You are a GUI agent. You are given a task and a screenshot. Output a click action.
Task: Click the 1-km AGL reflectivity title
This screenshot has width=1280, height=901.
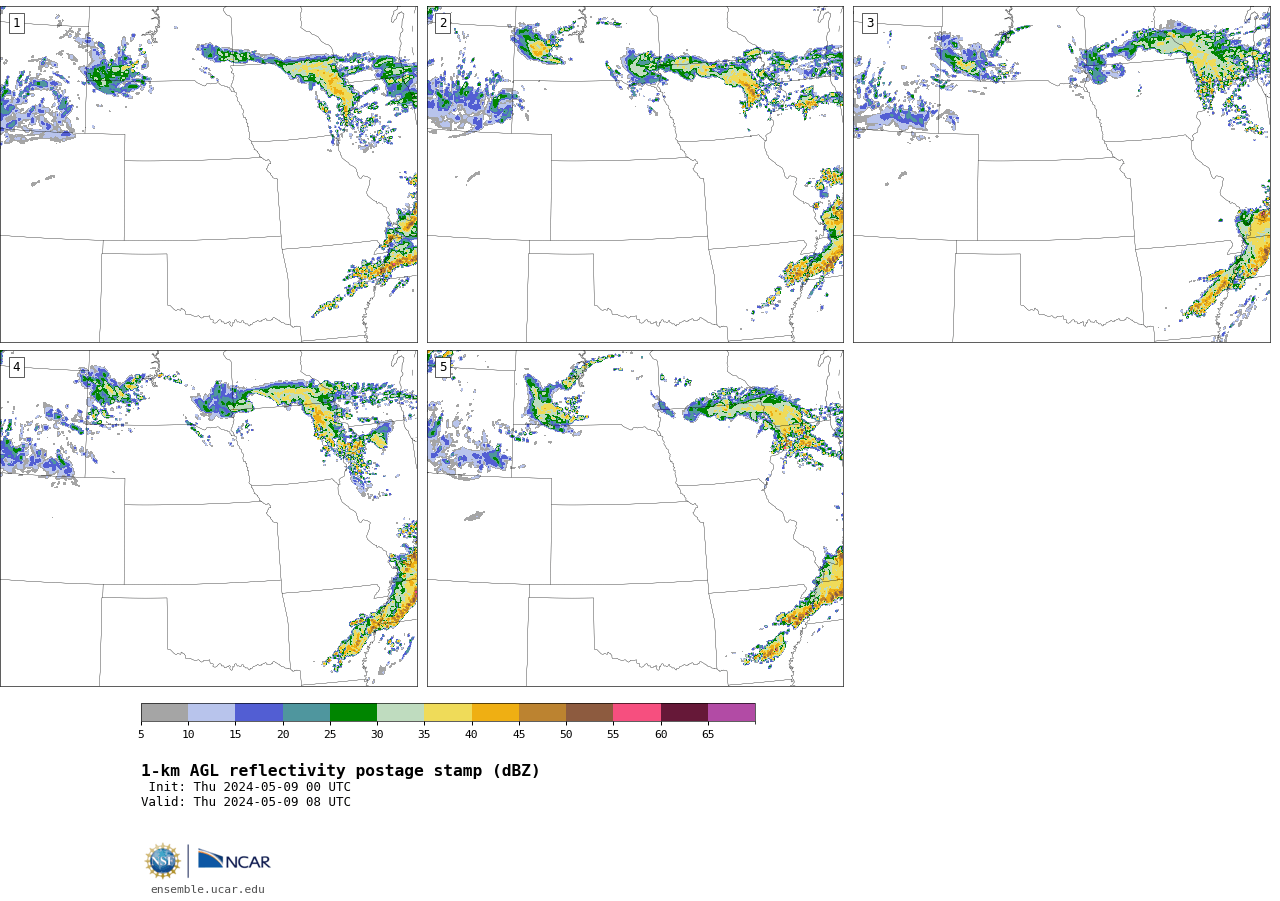coord(340,771)
